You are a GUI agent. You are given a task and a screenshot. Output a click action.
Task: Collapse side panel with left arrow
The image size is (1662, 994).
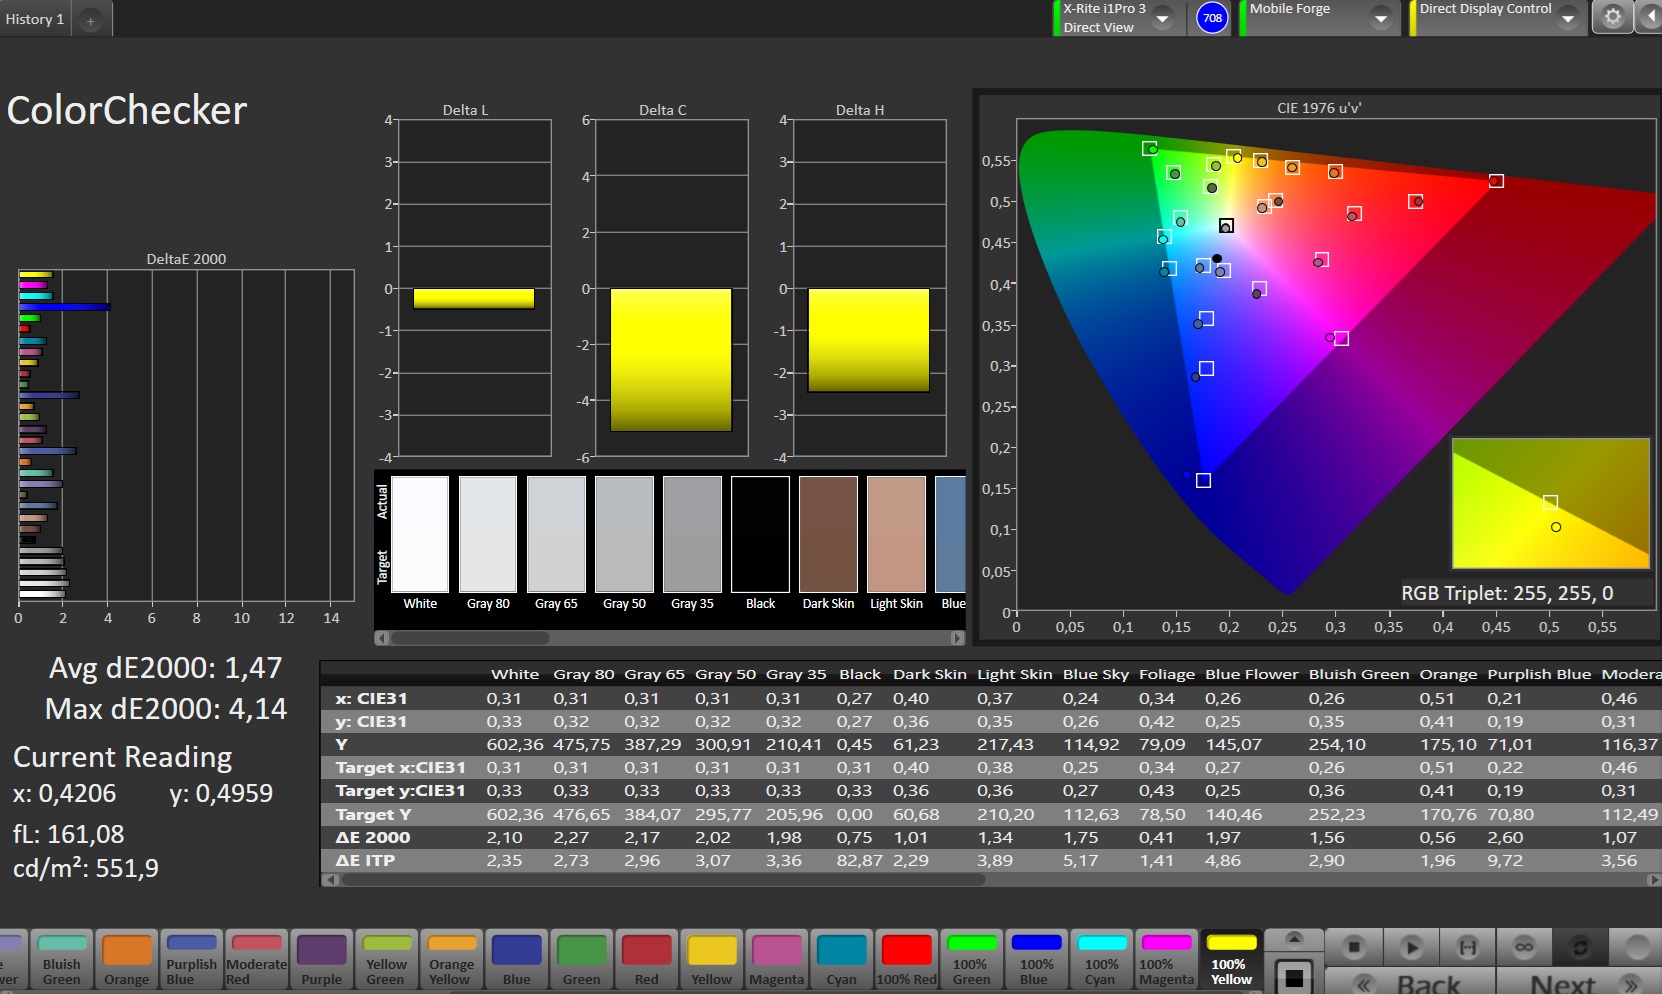(1649, 17)
